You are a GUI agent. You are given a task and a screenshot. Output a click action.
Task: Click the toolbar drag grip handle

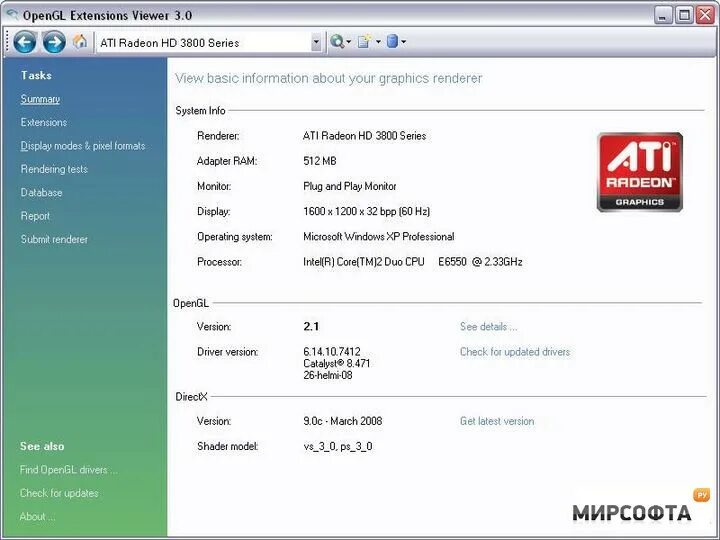7,42
